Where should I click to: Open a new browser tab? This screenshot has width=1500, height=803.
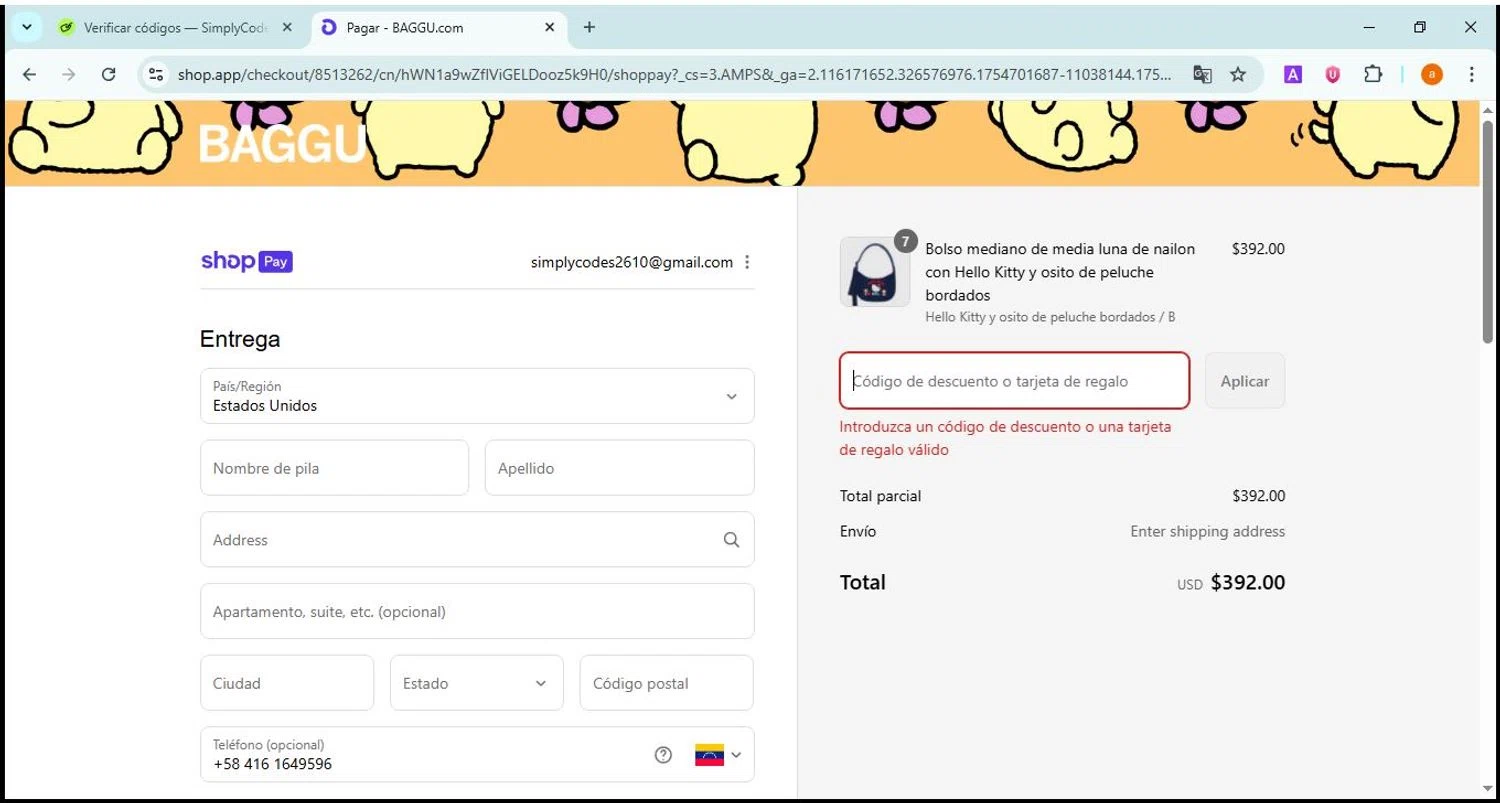589,27
